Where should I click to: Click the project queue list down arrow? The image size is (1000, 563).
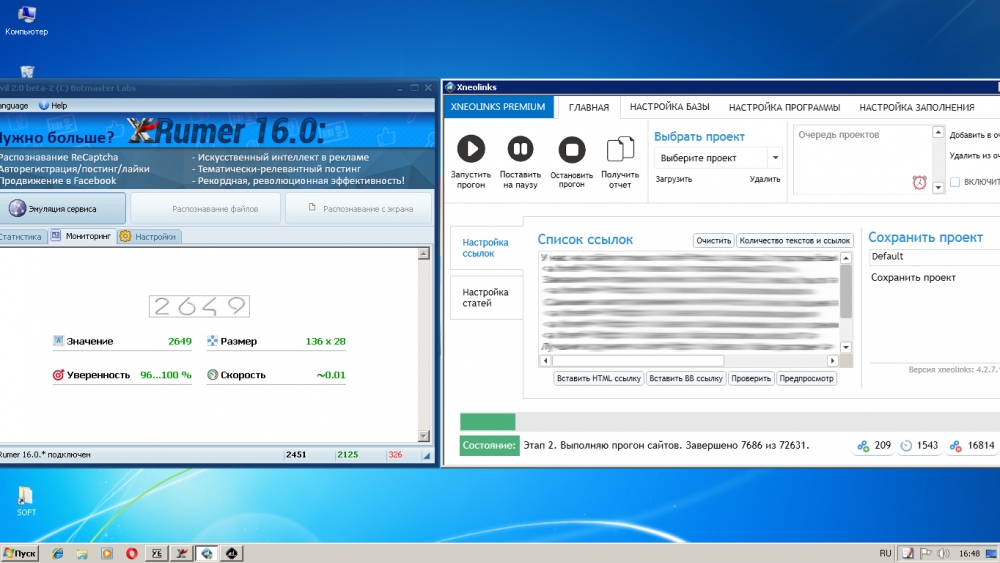938,187
